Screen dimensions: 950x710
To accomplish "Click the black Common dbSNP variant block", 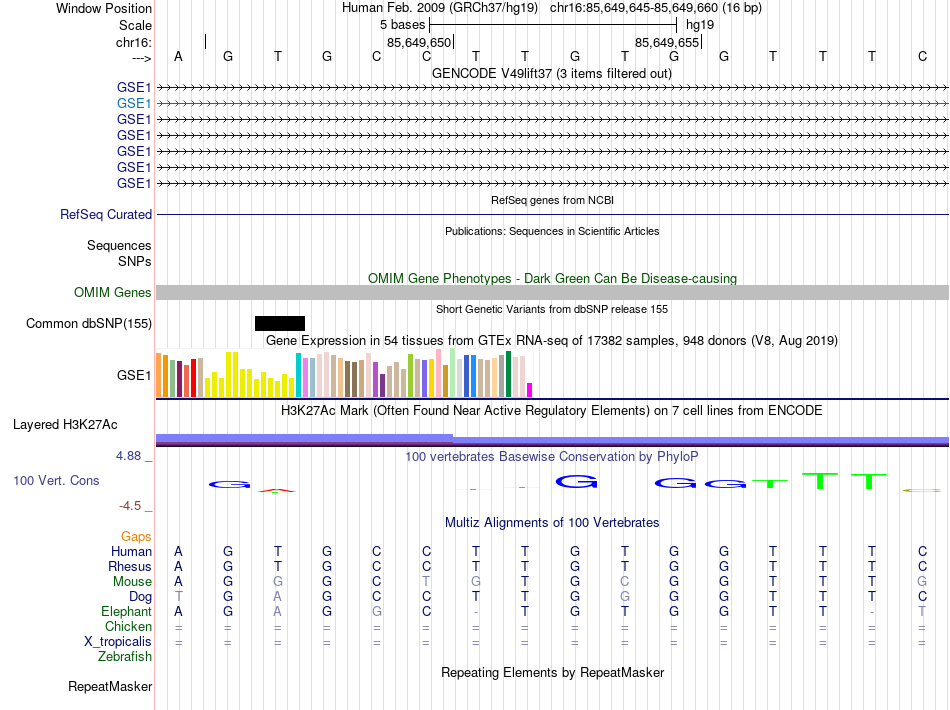I will pos(280,323).
